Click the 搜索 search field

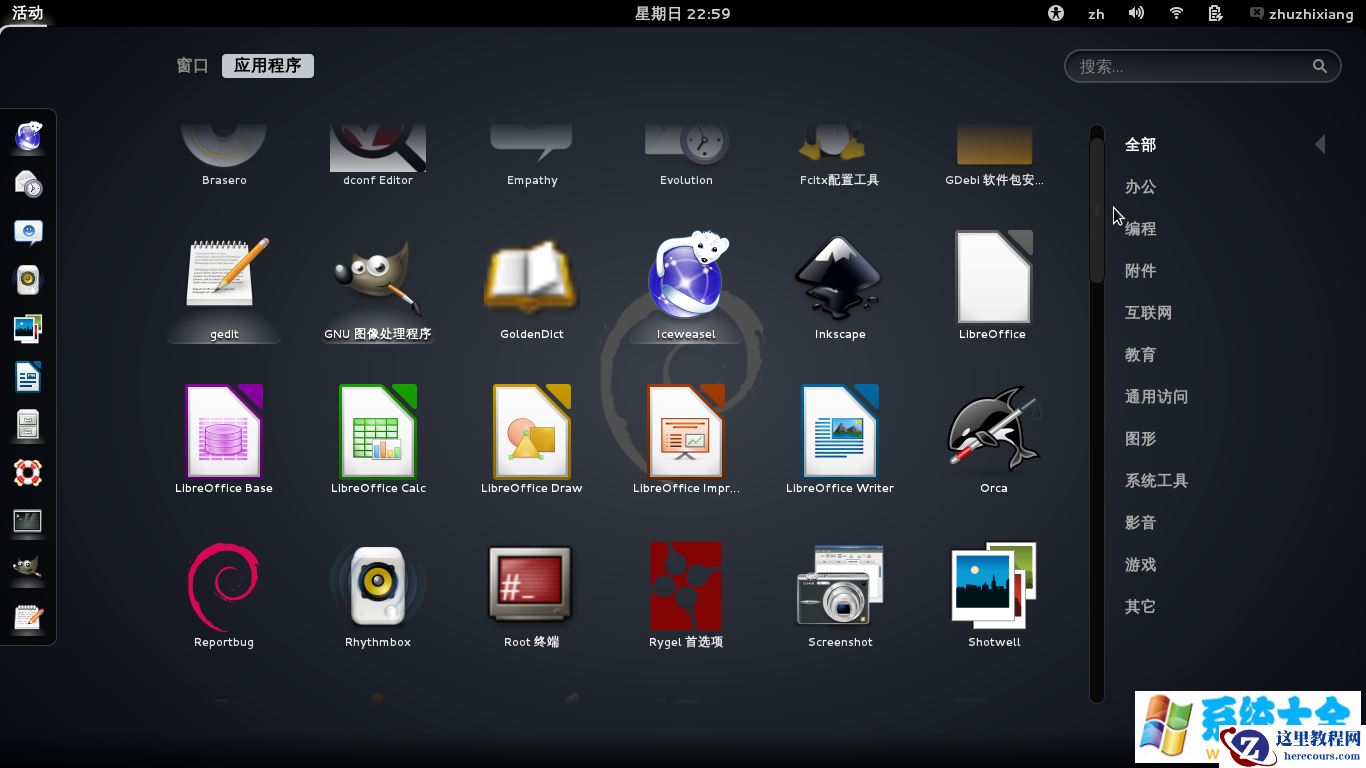(1202, 66)
